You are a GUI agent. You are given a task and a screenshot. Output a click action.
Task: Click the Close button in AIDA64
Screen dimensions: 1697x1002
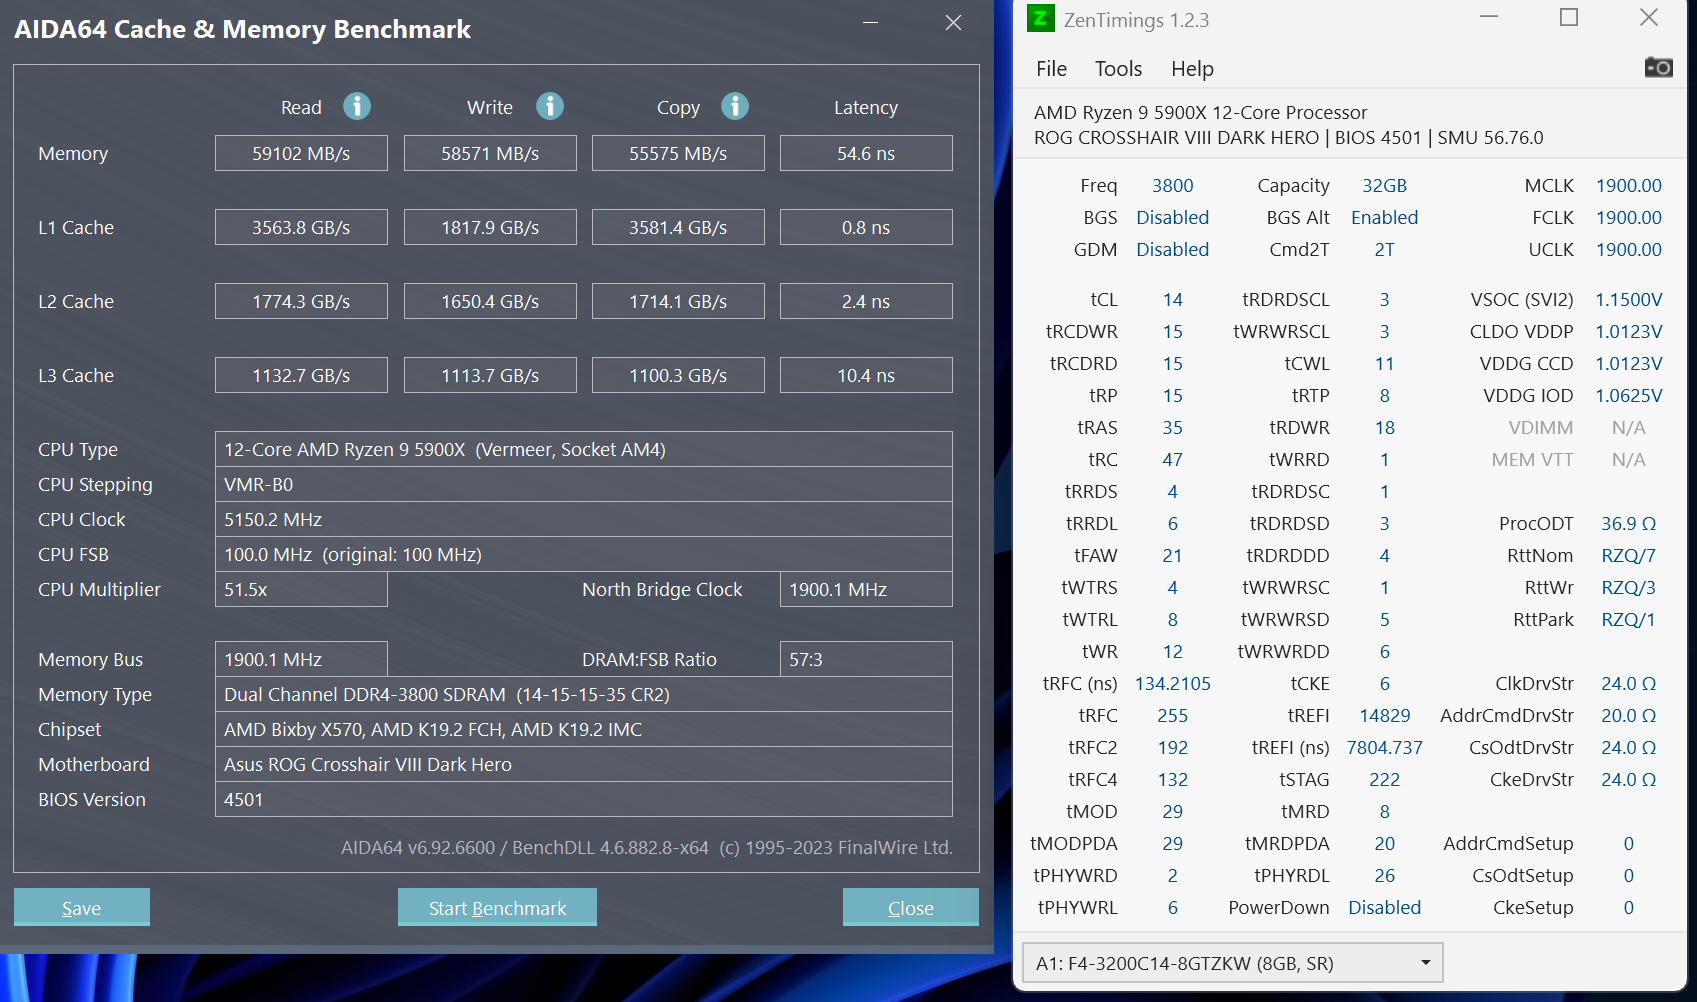tap(910, 907)
